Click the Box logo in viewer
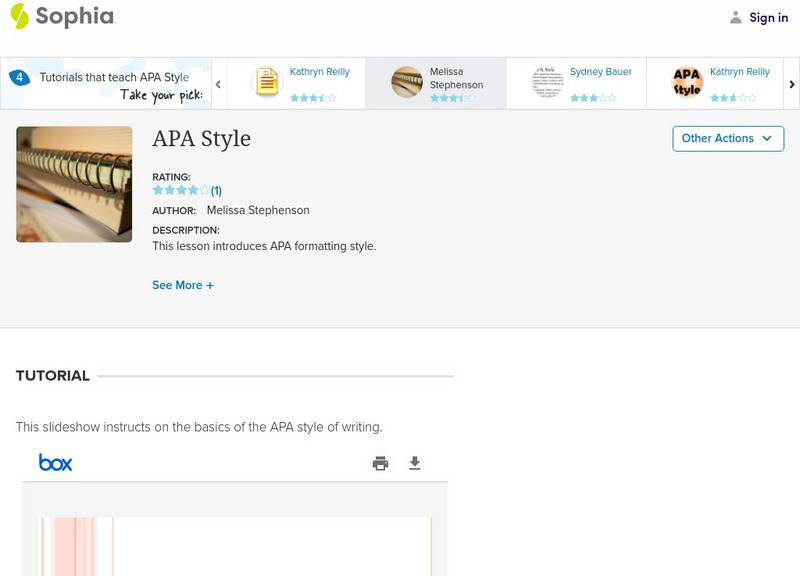The height and width of the screenshot is (576, 800). point(56,462)
